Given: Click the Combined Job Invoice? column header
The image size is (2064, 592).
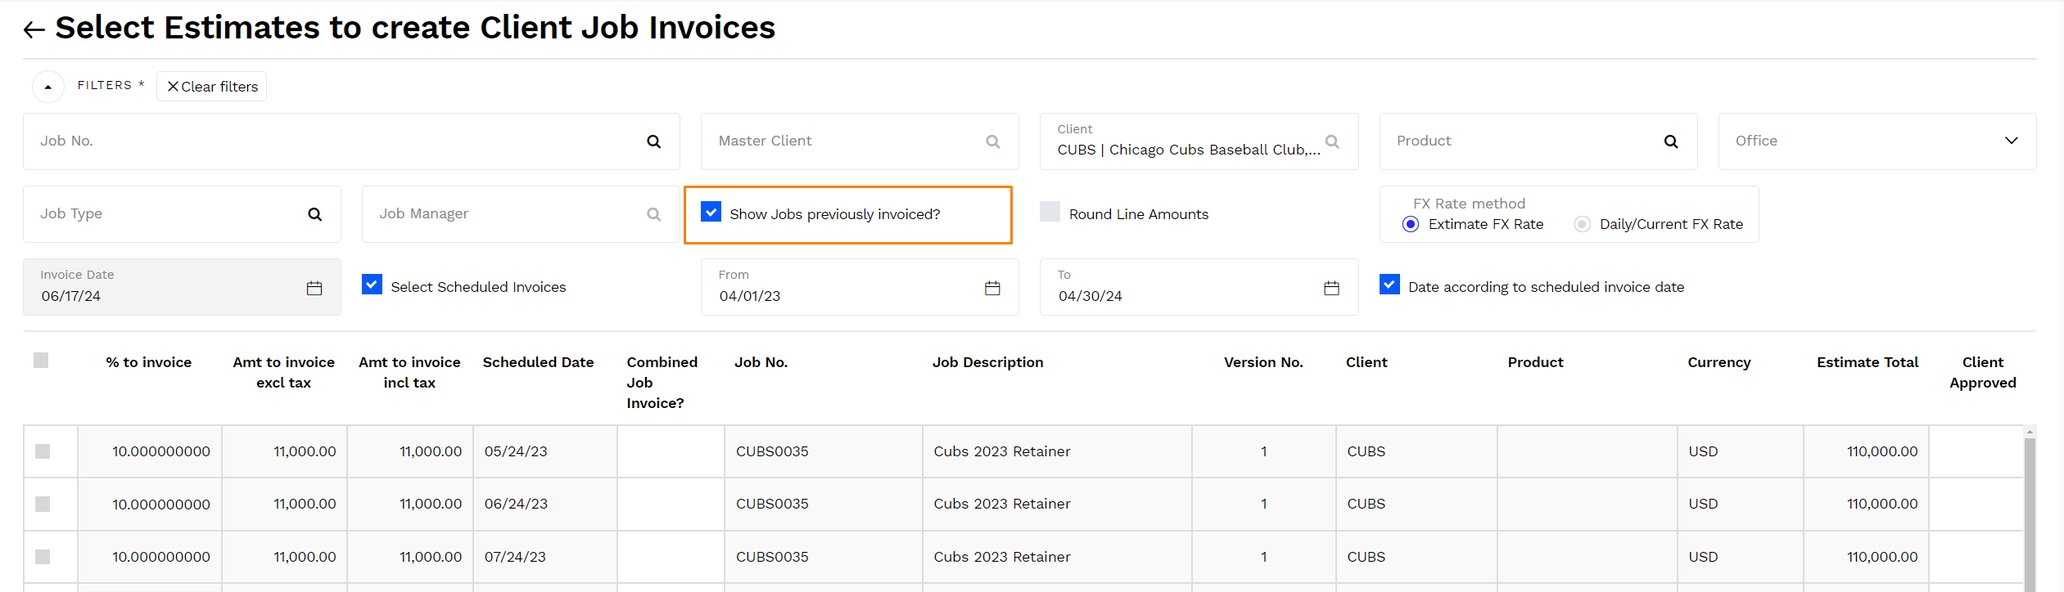Looking at the screenshot, I should [x=662, y=382].
